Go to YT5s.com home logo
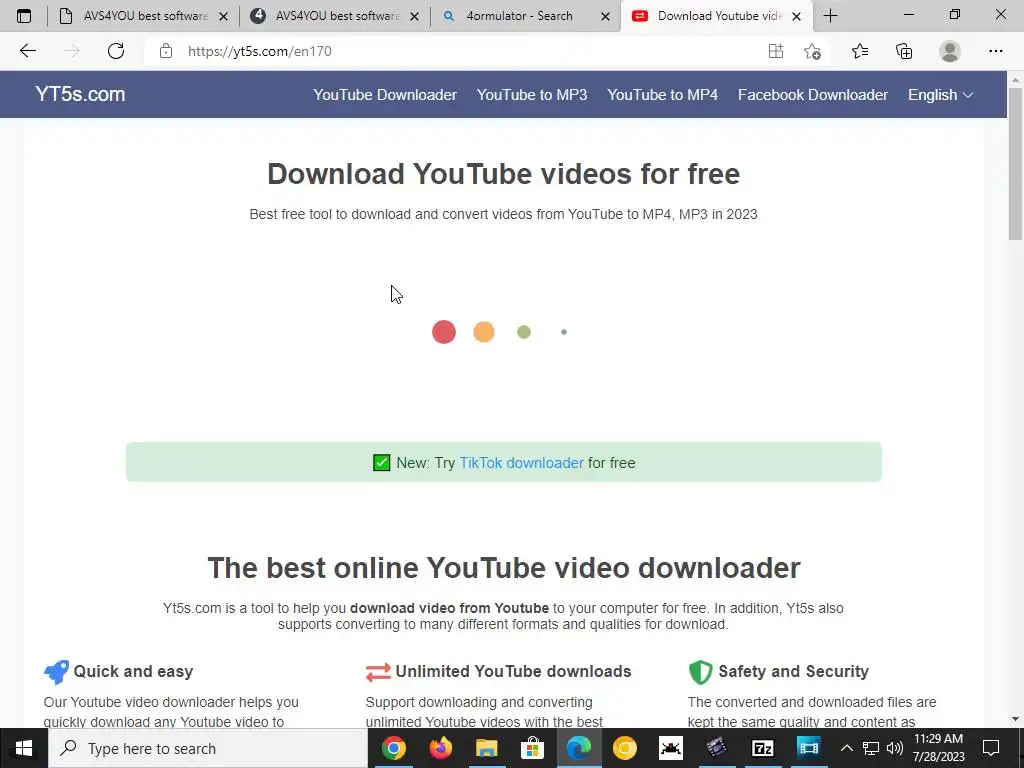This screenshot has width=1024, height=768. [80, 94]
